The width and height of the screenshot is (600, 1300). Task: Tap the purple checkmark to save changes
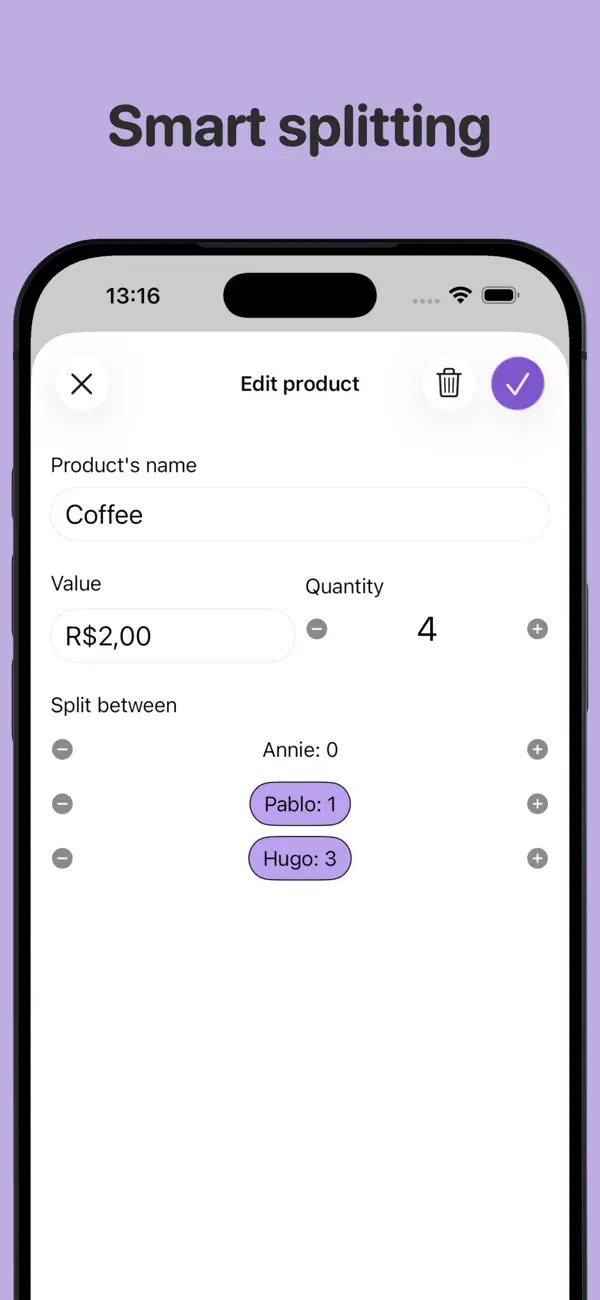[x=517, y=383]
